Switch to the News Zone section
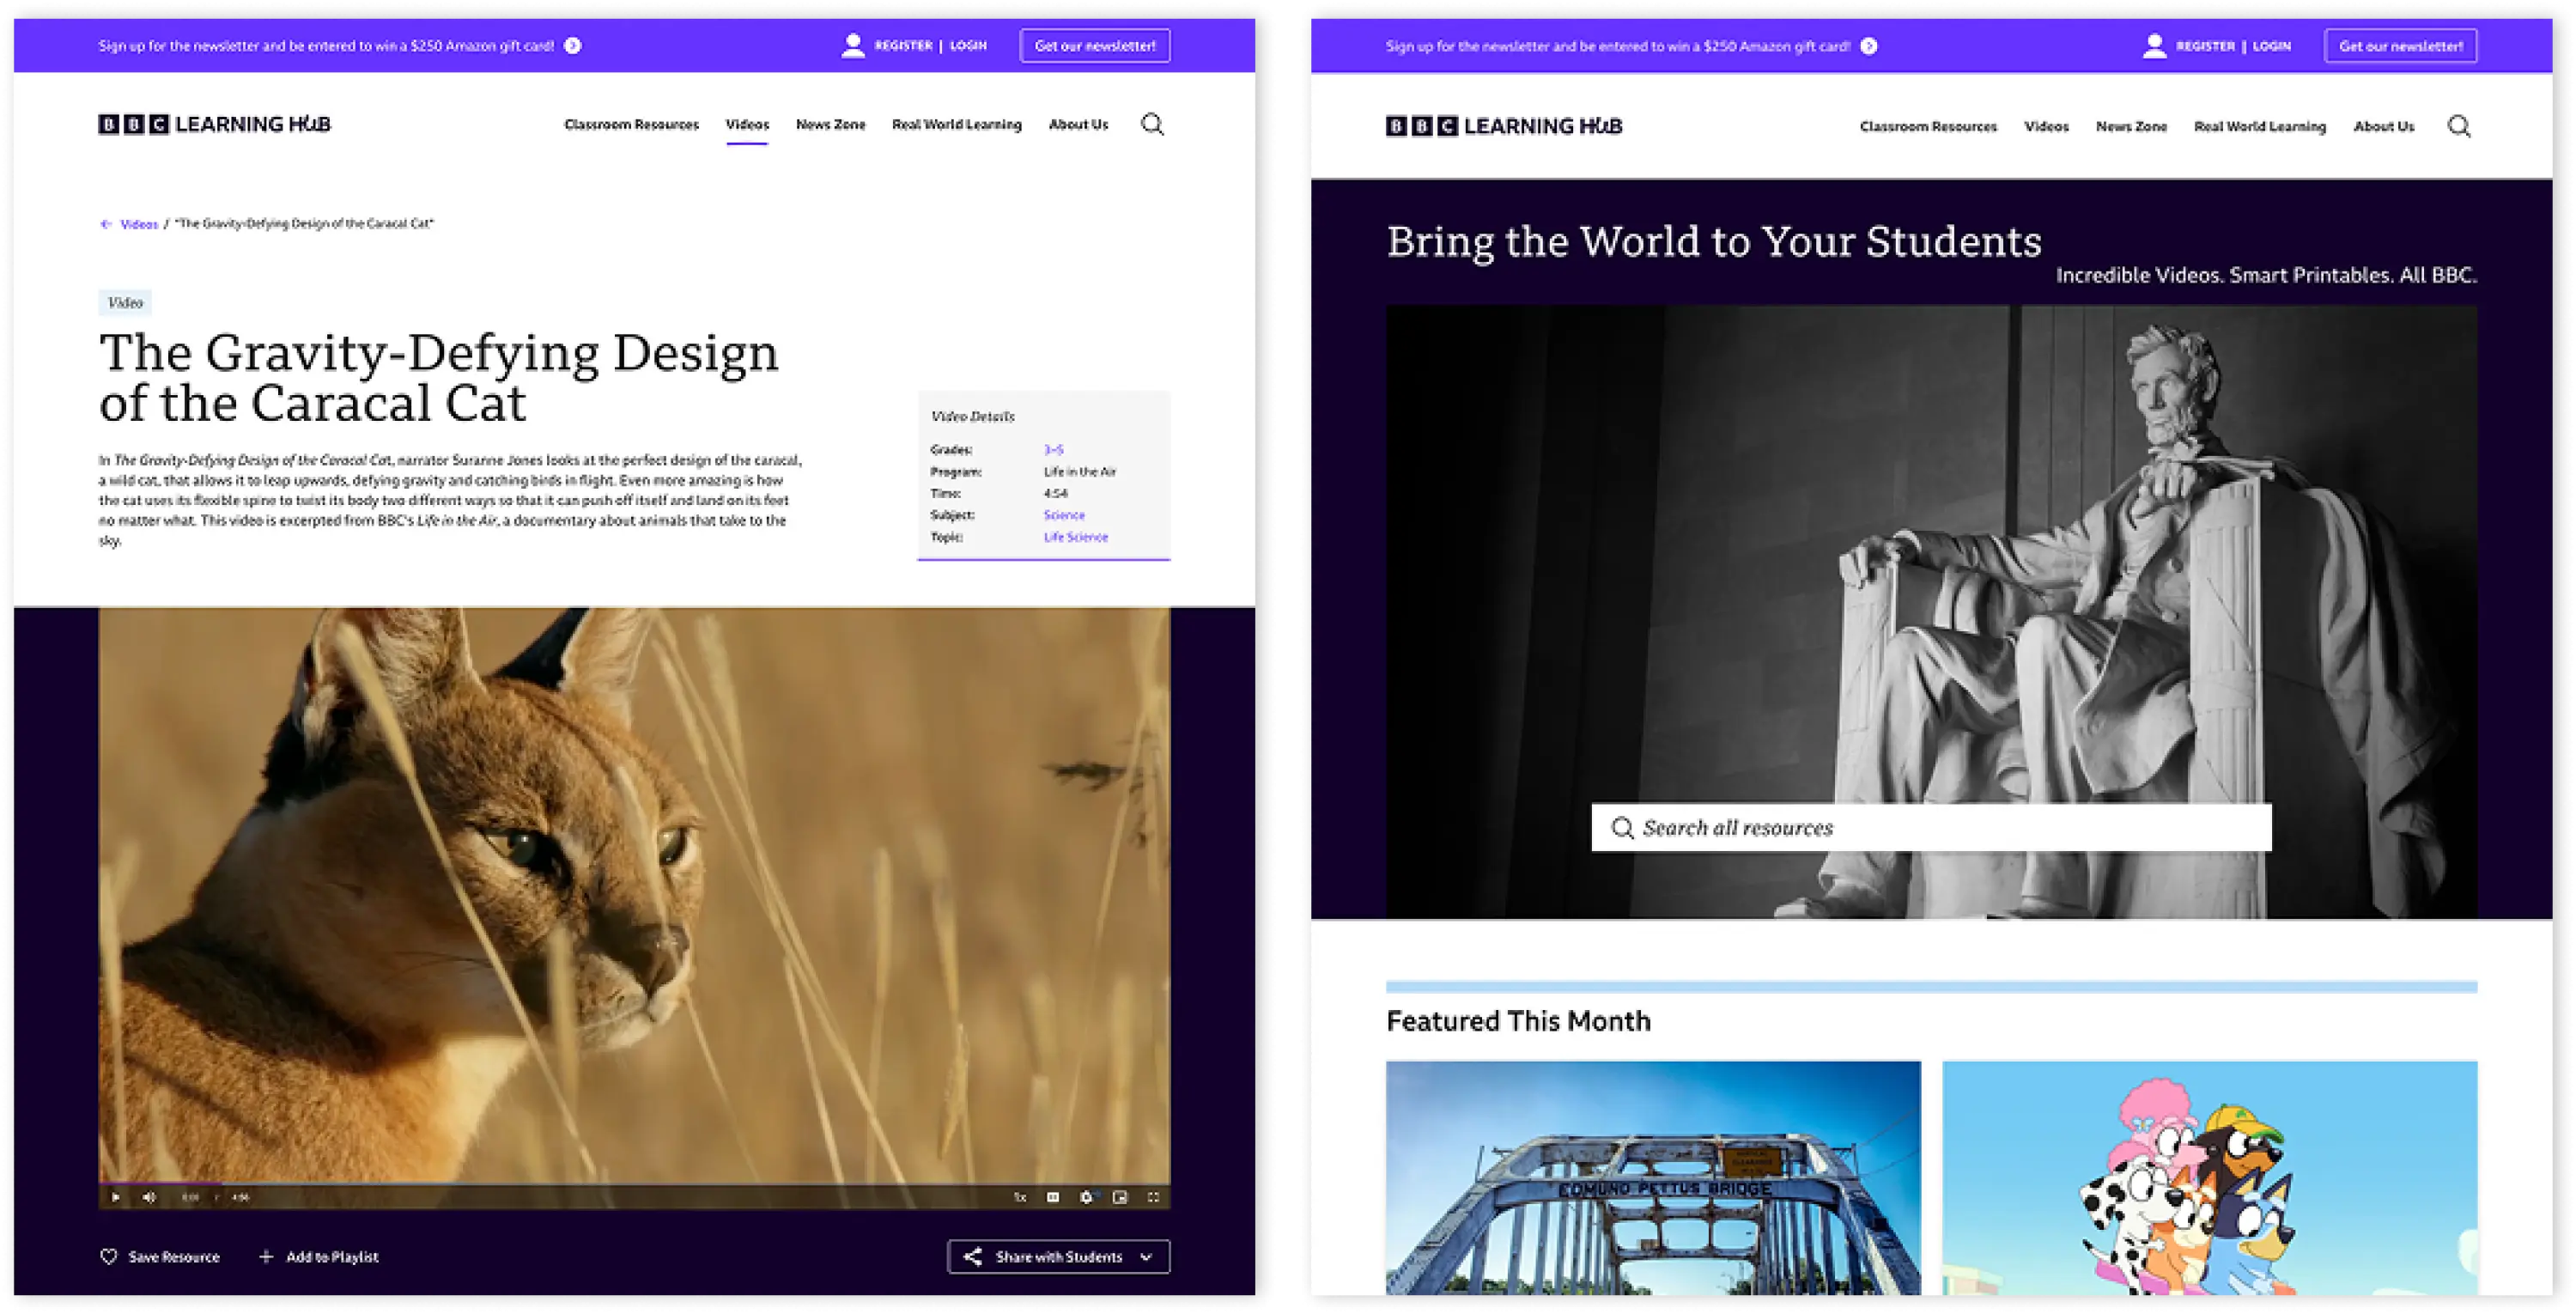This screenshot has width=2576, height=1314. (x=830, y=124)
